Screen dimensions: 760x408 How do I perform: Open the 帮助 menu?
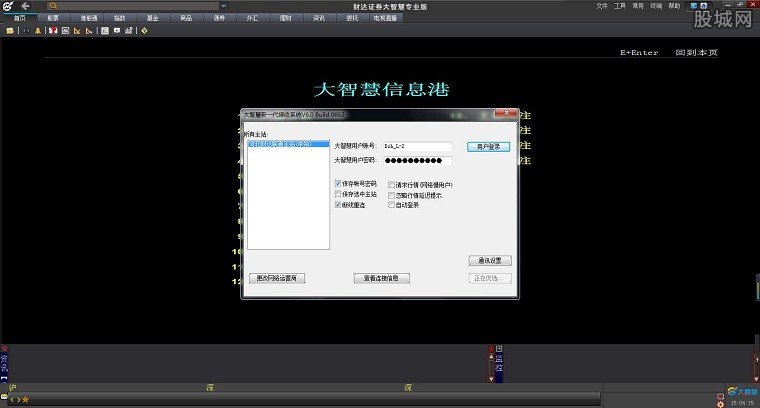pyautogui.click(x=674, y=6)
